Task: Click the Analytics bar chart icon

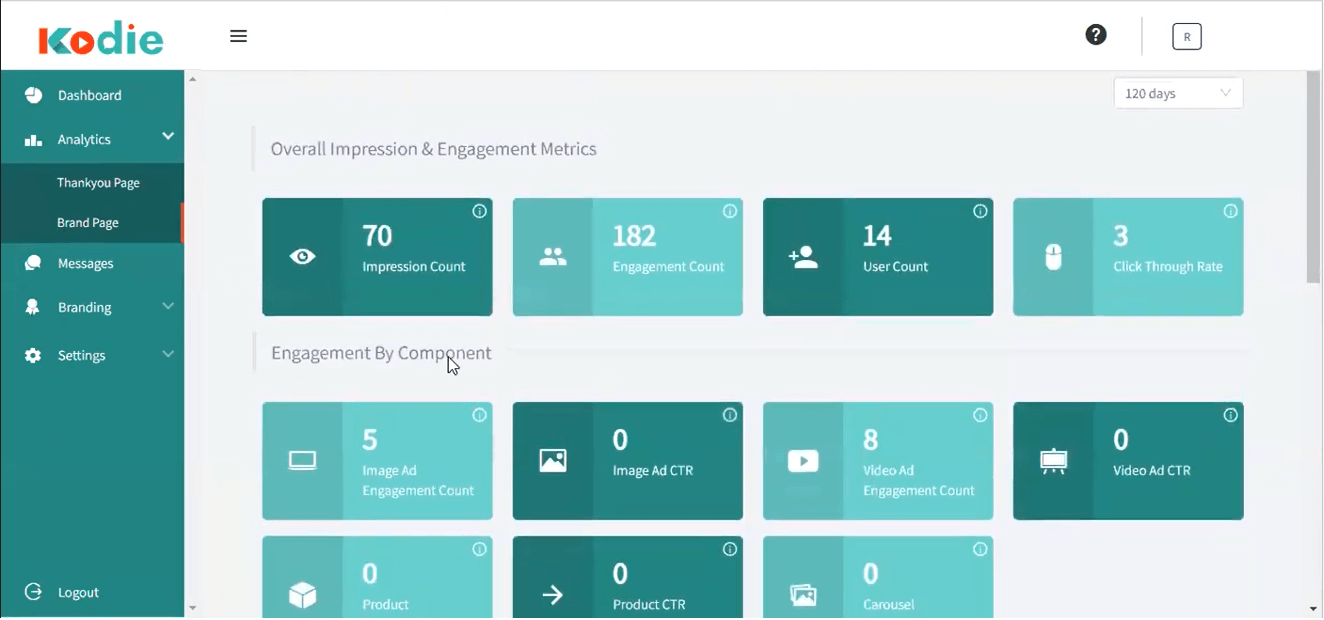Action: (x=34, y=140)
